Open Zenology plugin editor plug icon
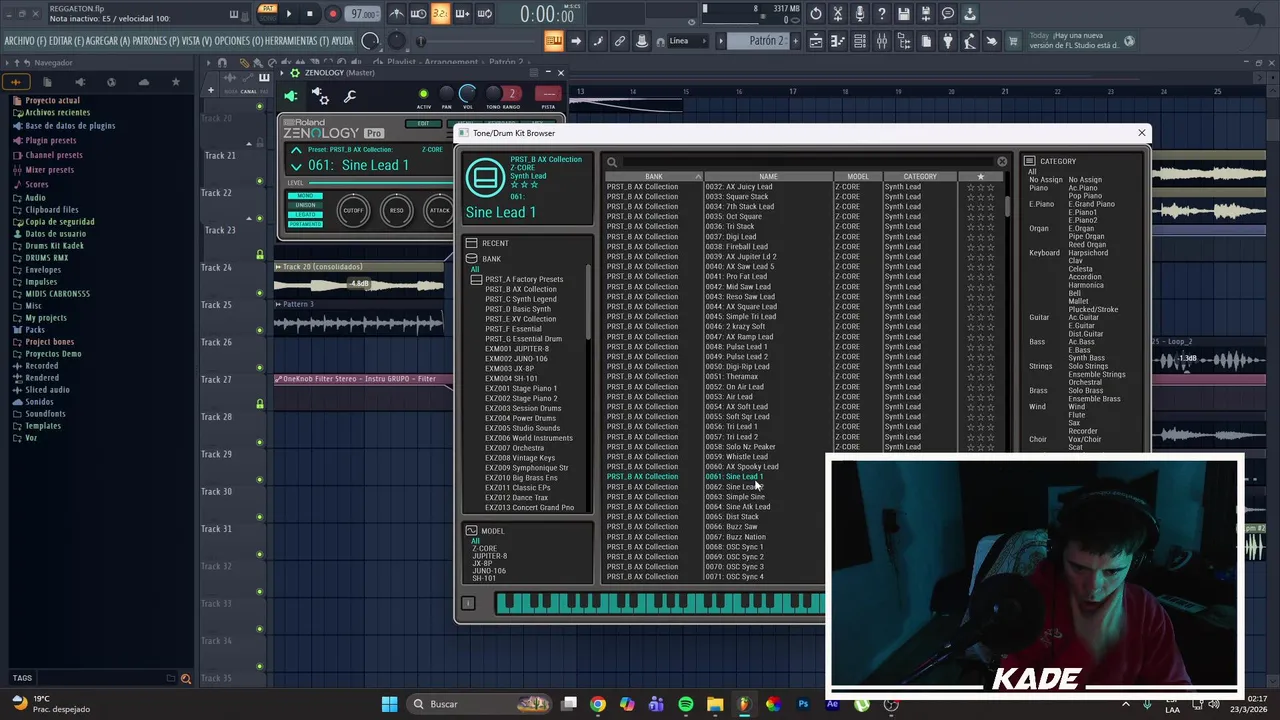1280x720 pixels. 290,96
